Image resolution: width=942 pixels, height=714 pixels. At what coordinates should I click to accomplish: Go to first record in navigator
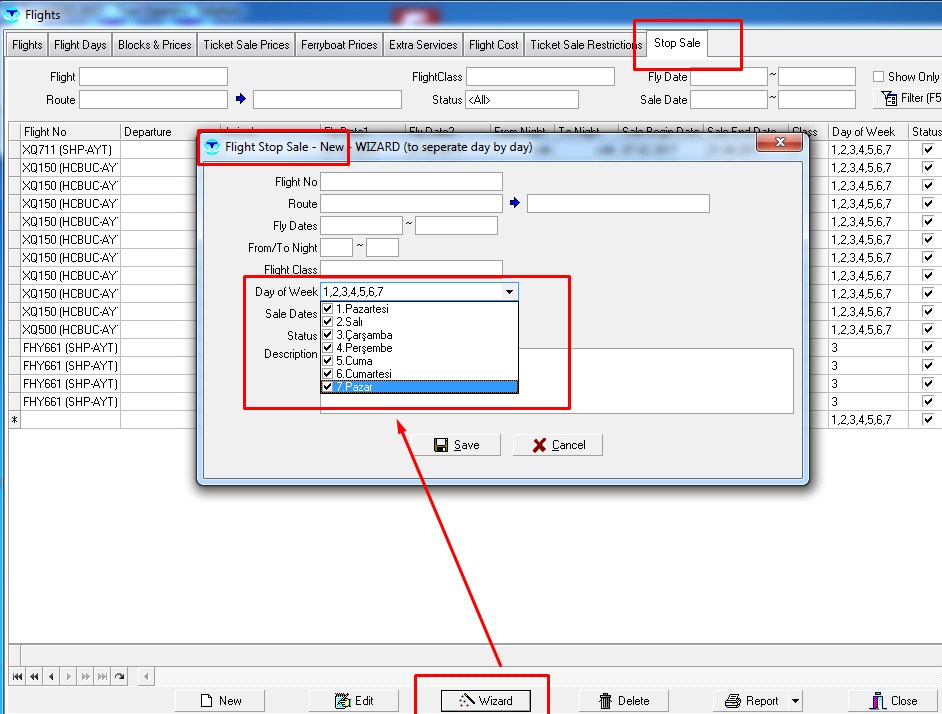17,677
